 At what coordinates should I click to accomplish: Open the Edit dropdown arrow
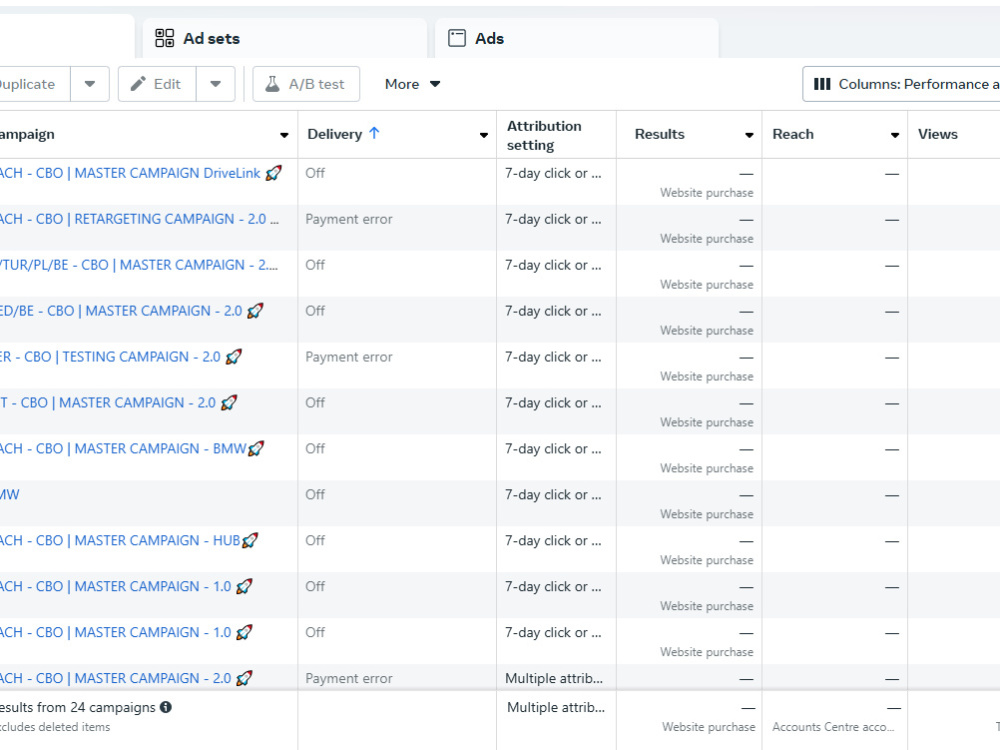216,84
